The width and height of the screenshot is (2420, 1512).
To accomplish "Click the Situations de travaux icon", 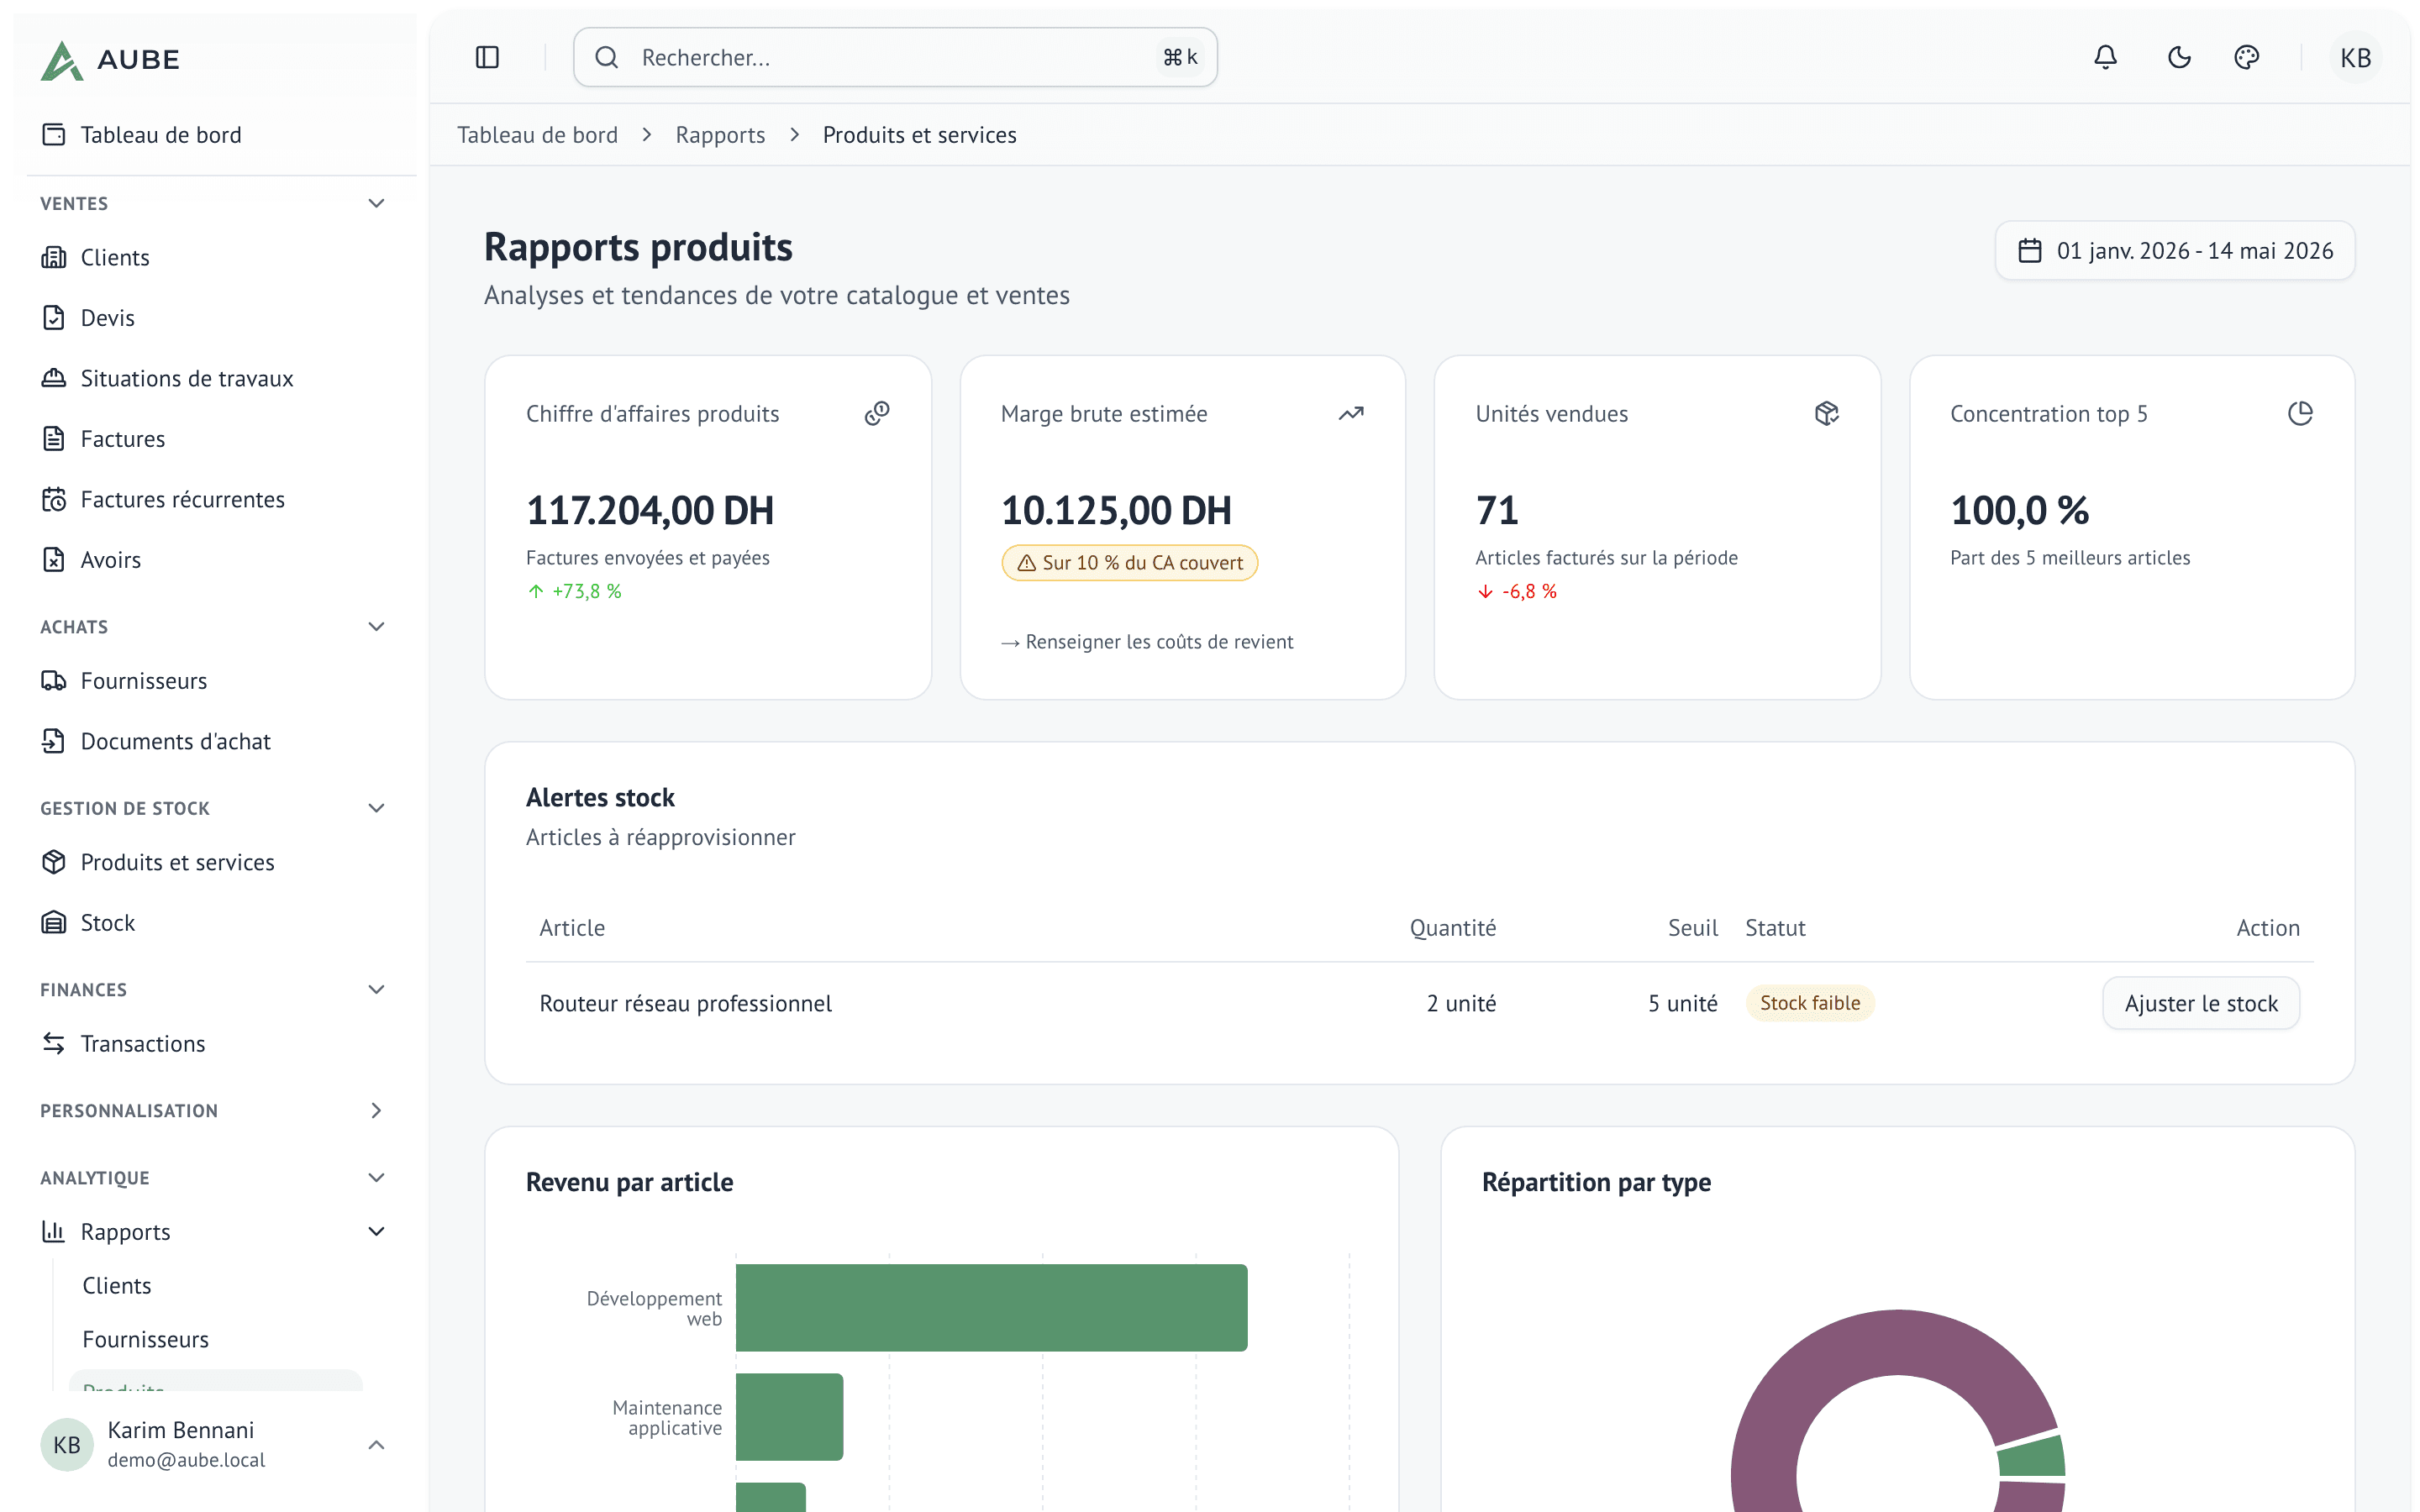I will click(54, 378).
